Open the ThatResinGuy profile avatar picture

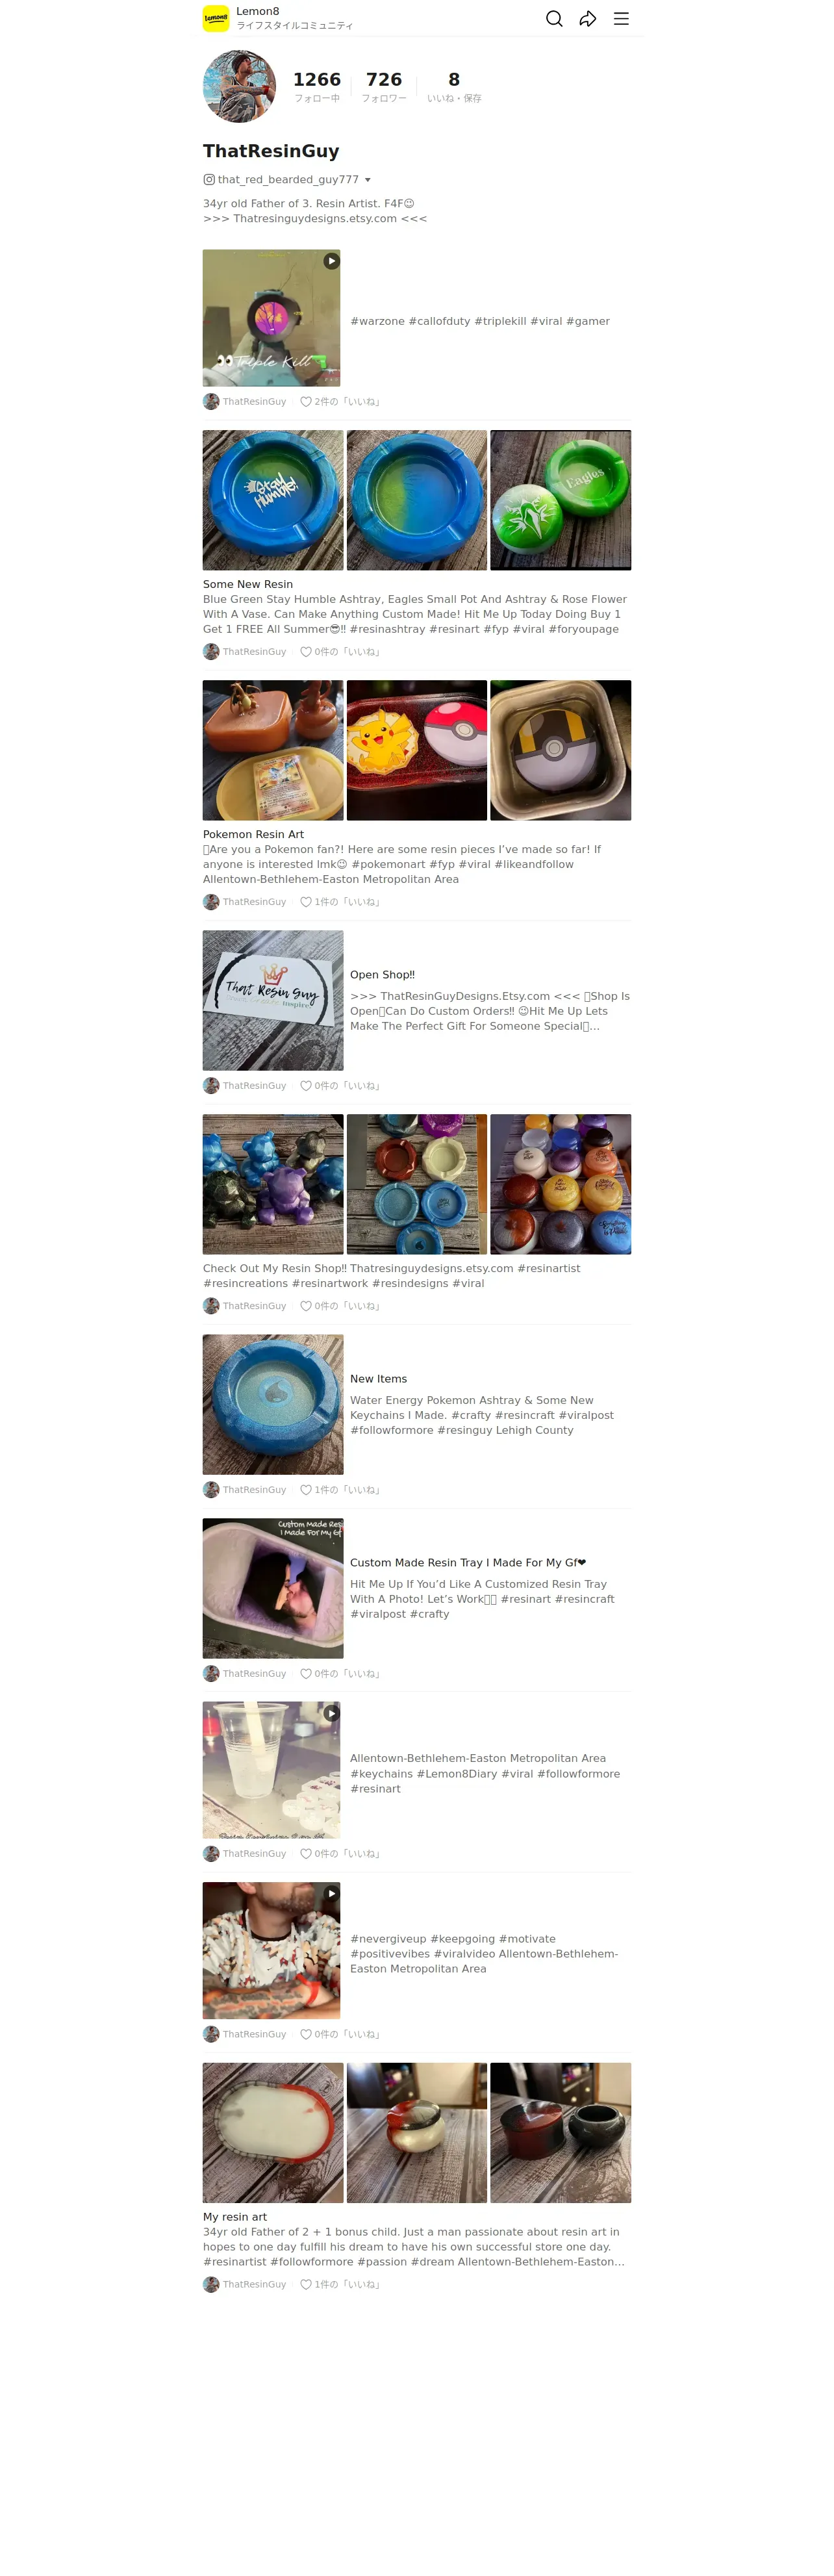coord(239,86)
